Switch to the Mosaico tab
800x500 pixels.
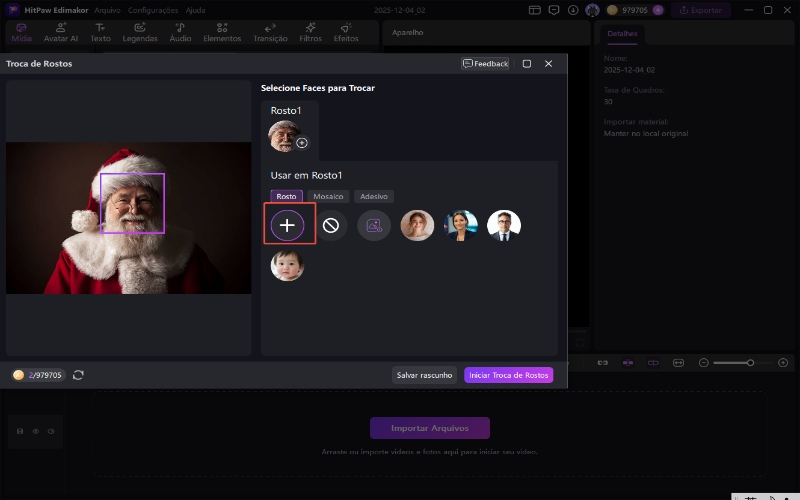tap(327, 197)
